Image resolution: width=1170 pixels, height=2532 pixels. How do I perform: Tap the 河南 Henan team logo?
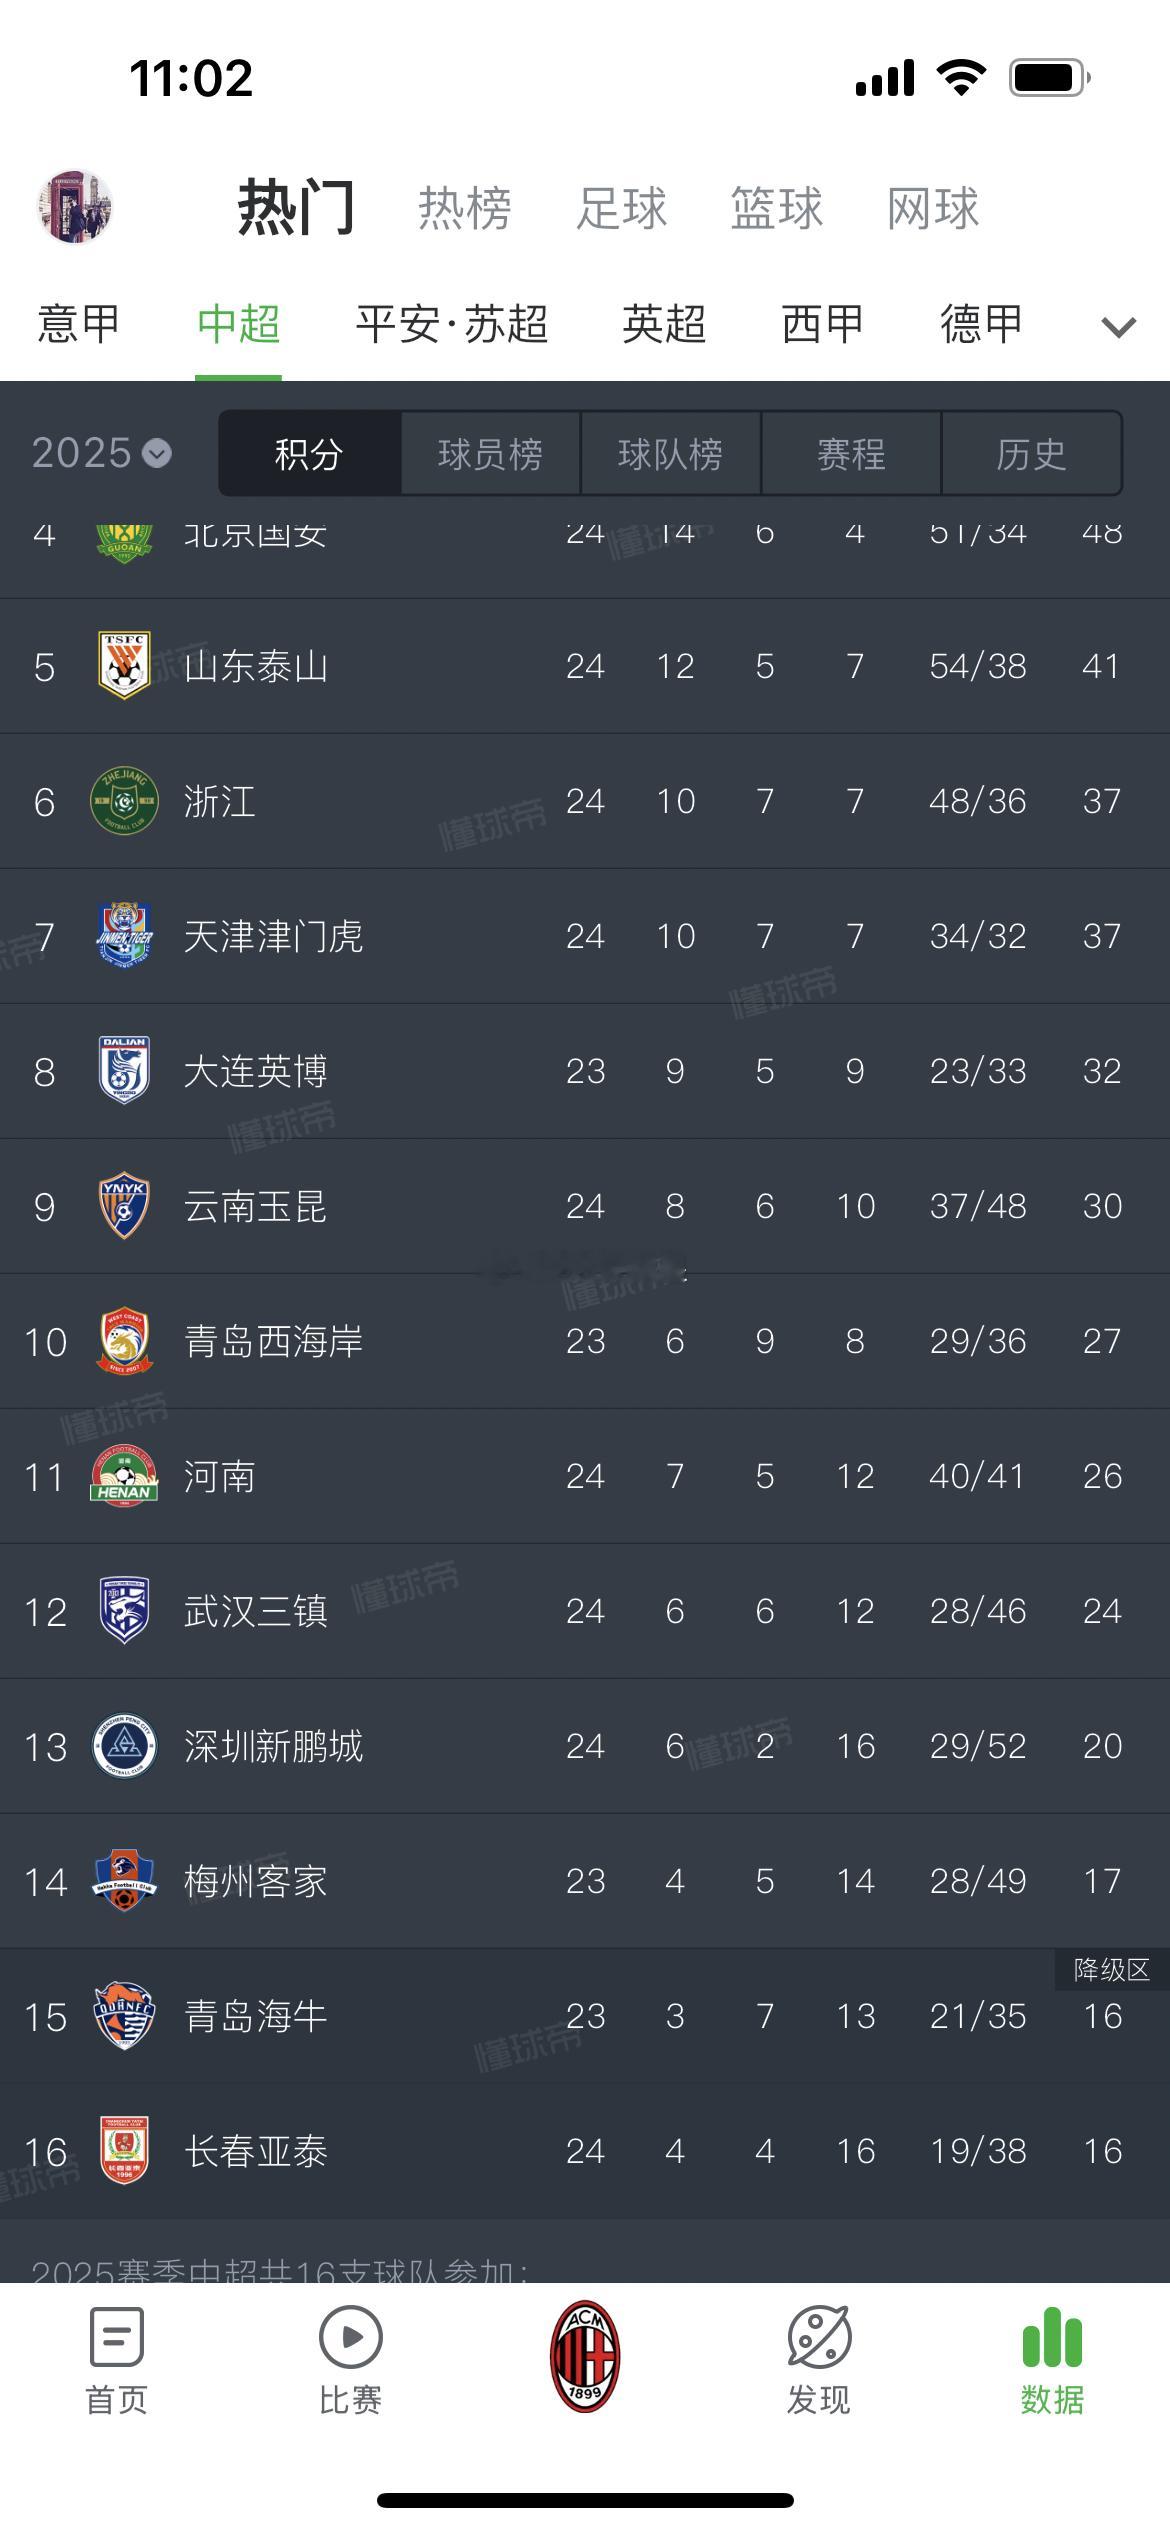[x=124, y=1475]
